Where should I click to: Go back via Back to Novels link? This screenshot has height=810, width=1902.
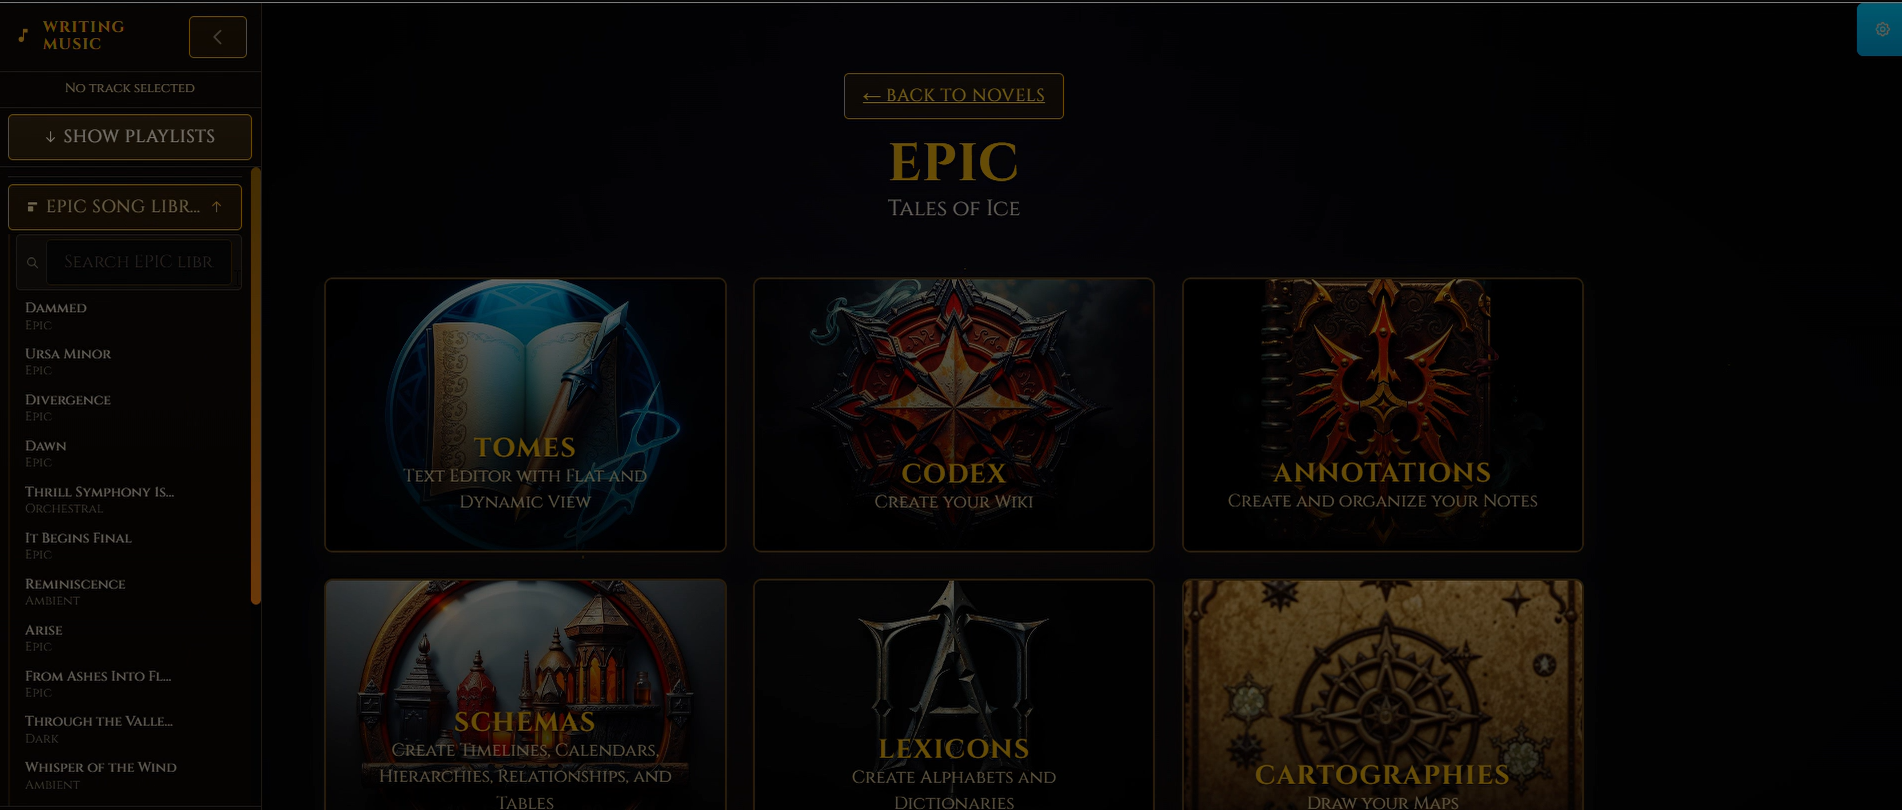954,96
